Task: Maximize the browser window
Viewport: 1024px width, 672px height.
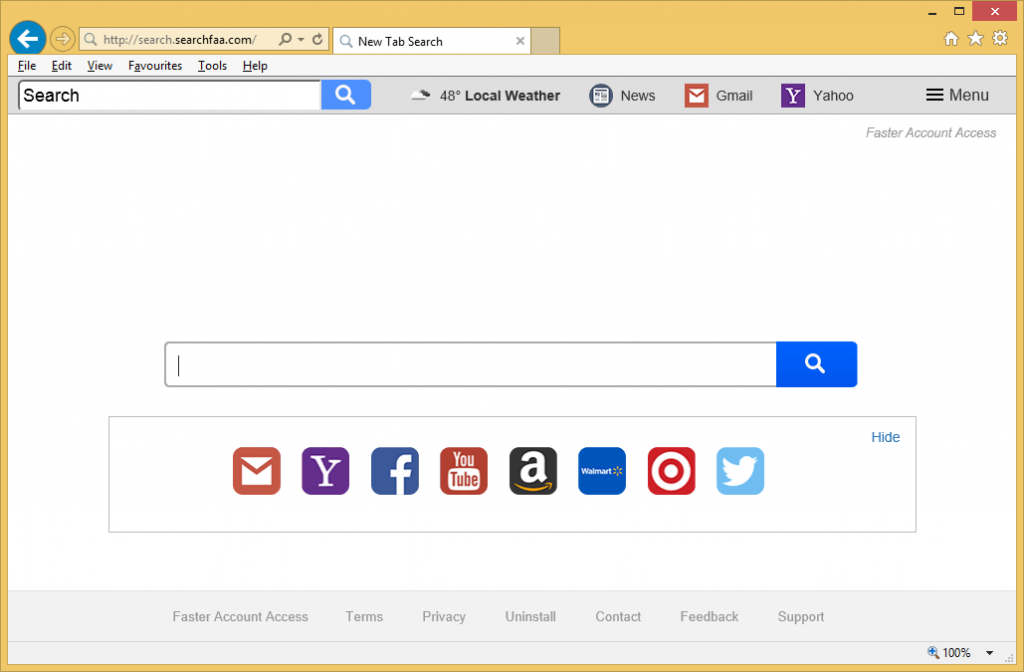Action: click(x=959, y=11)
